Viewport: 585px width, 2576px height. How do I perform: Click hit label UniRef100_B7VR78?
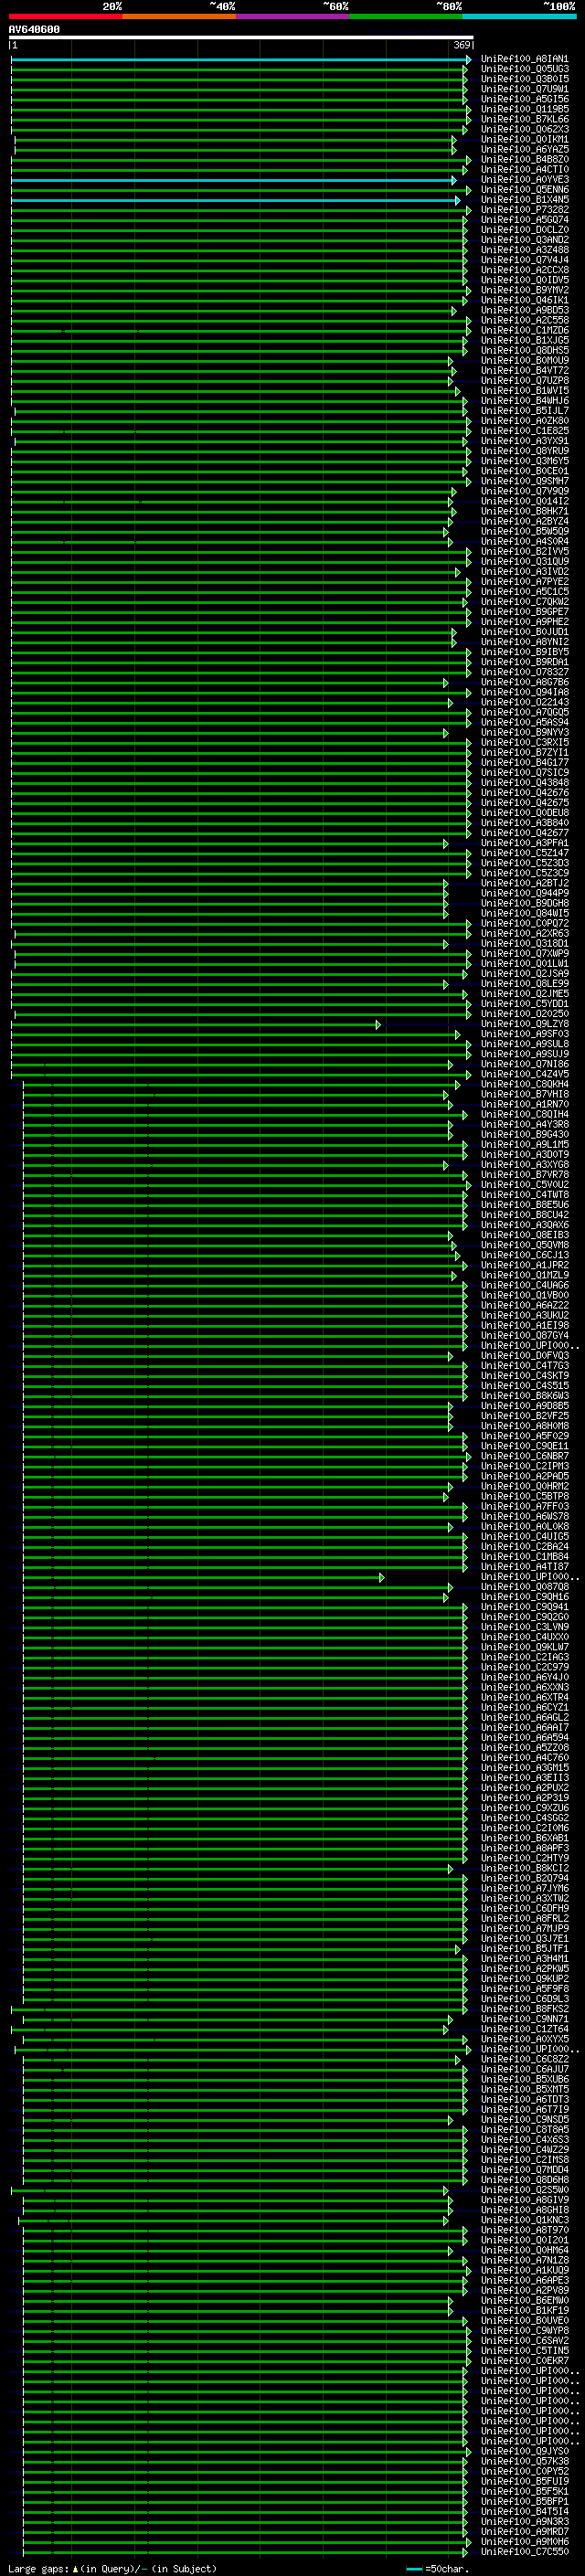524,1175
